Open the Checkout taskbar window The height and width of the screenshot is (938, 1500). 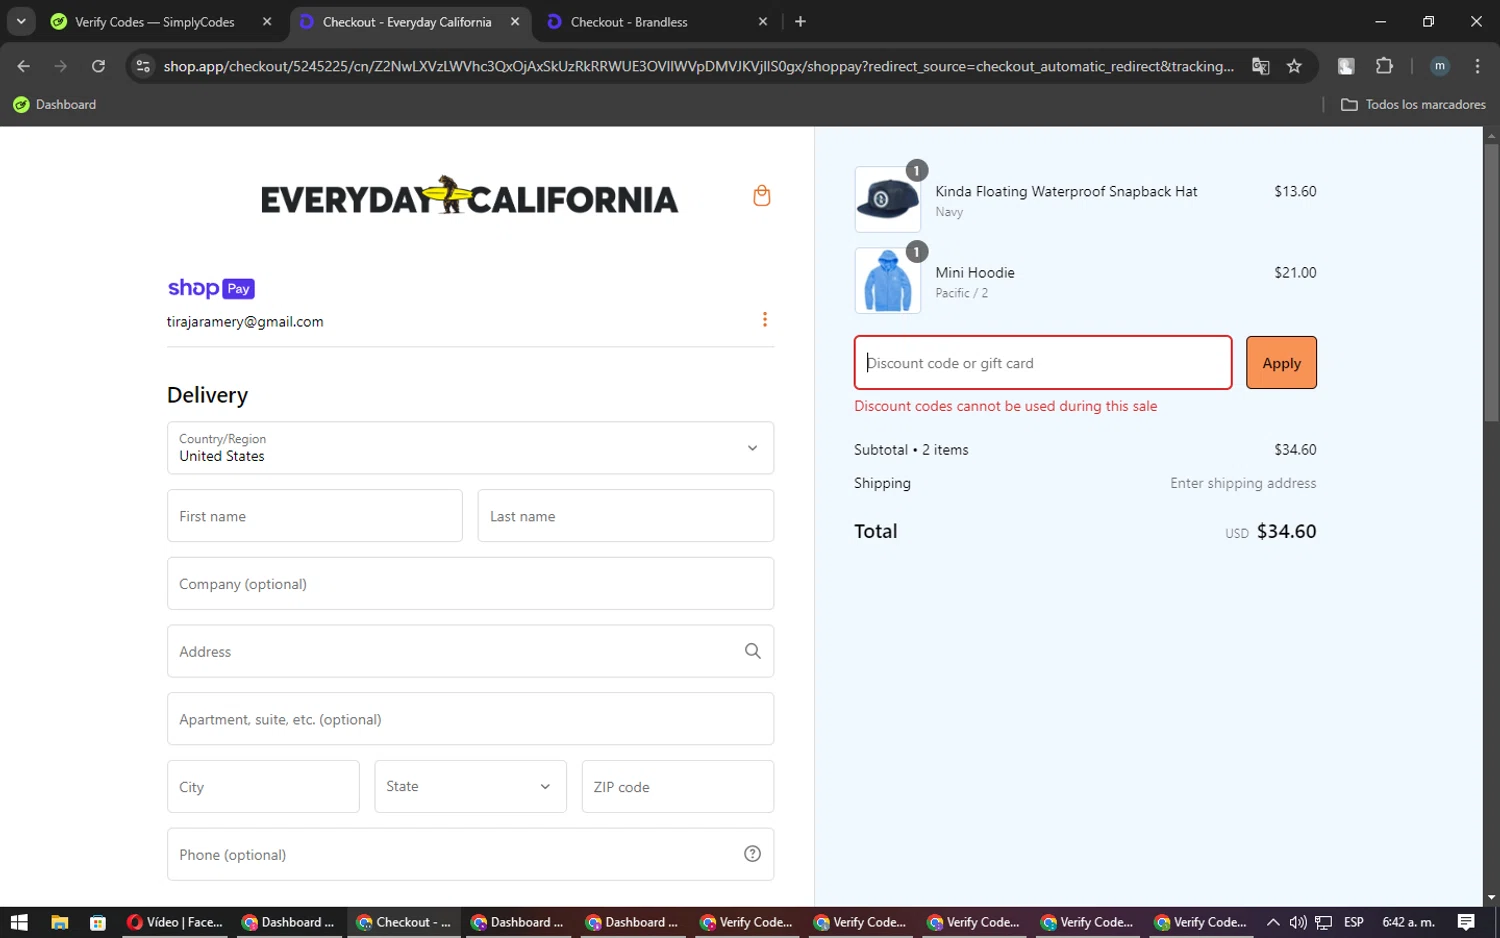point(405,922)
